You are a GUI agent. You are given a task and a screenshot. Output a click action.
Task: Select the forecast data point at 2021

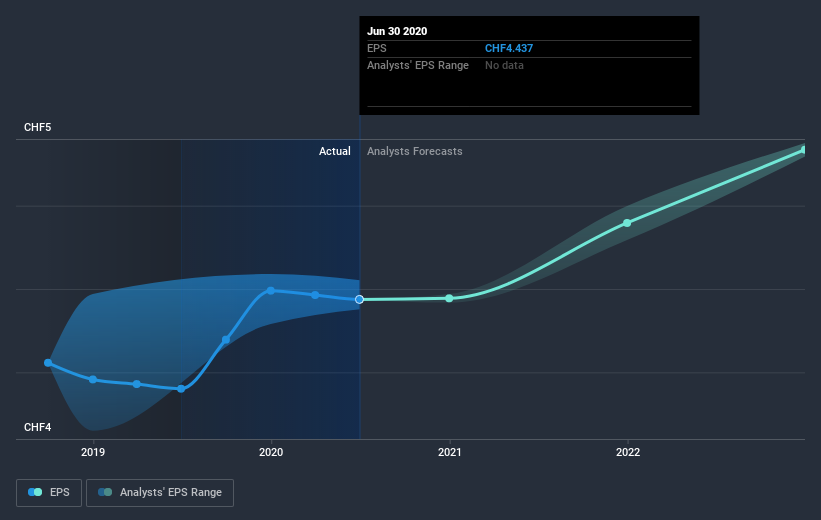click(x=449, y=298)
